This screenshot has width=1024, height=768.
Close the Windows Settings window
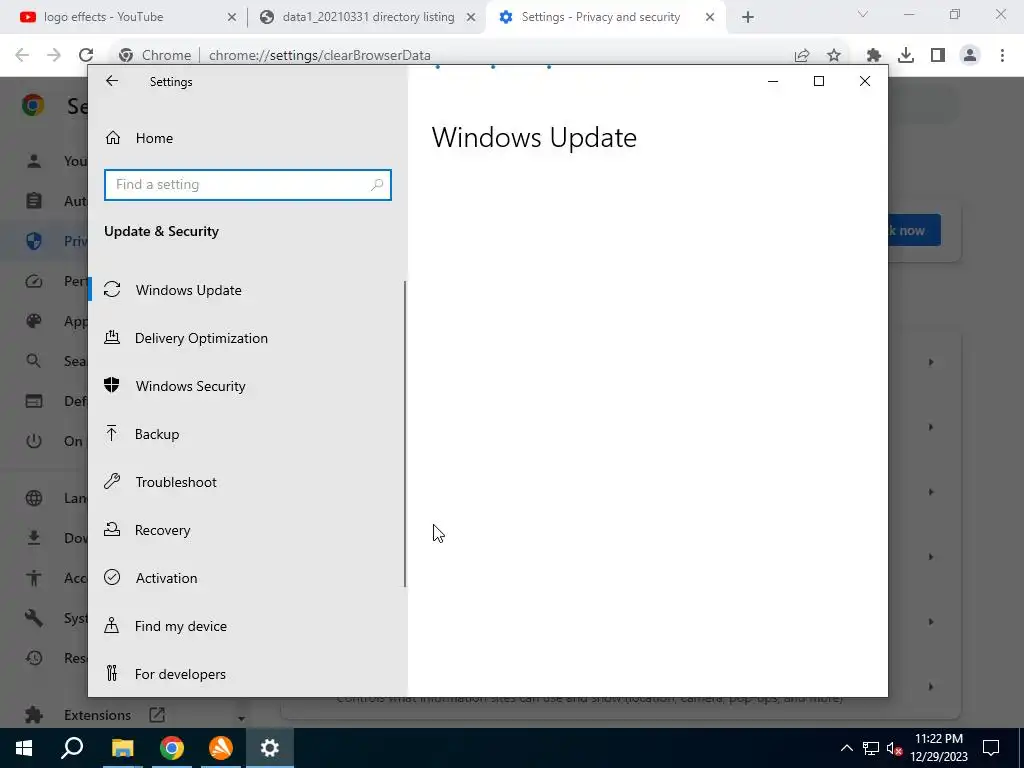point(865,81)
